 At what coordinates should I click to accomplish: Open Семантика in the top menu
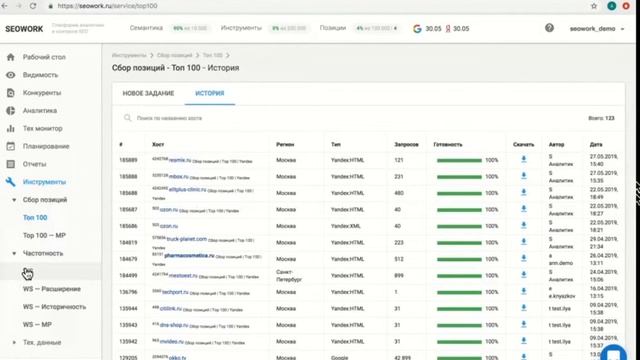pyautogui.click(x=146, y=28)
